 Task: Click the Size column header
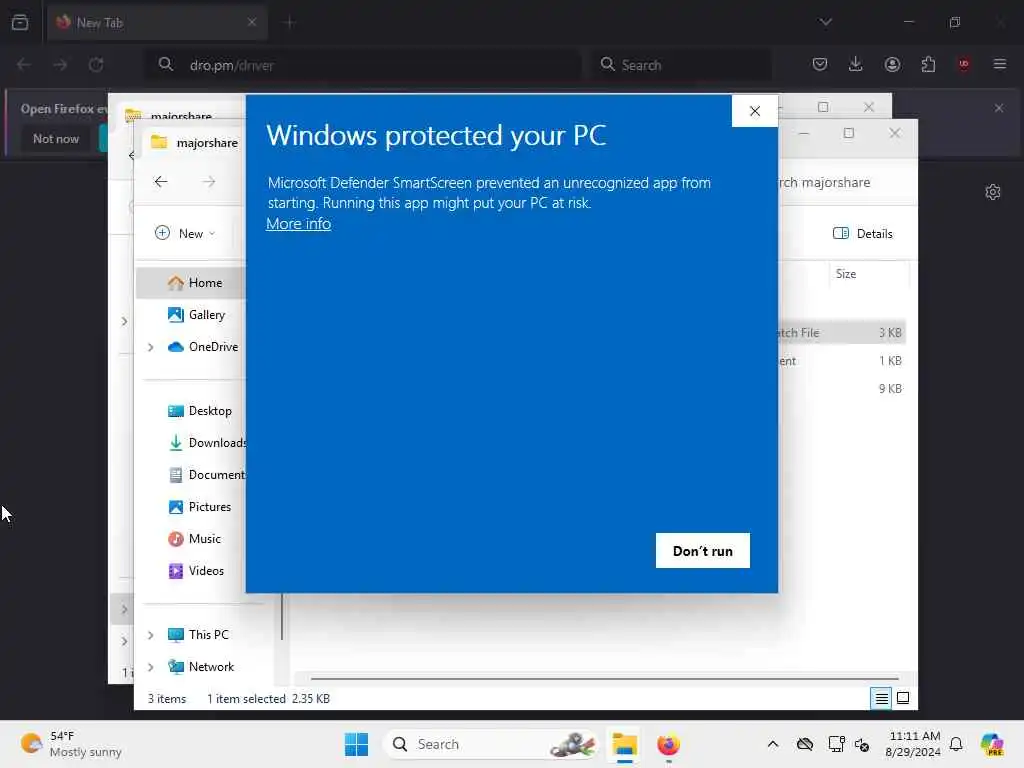pos(869,274)
